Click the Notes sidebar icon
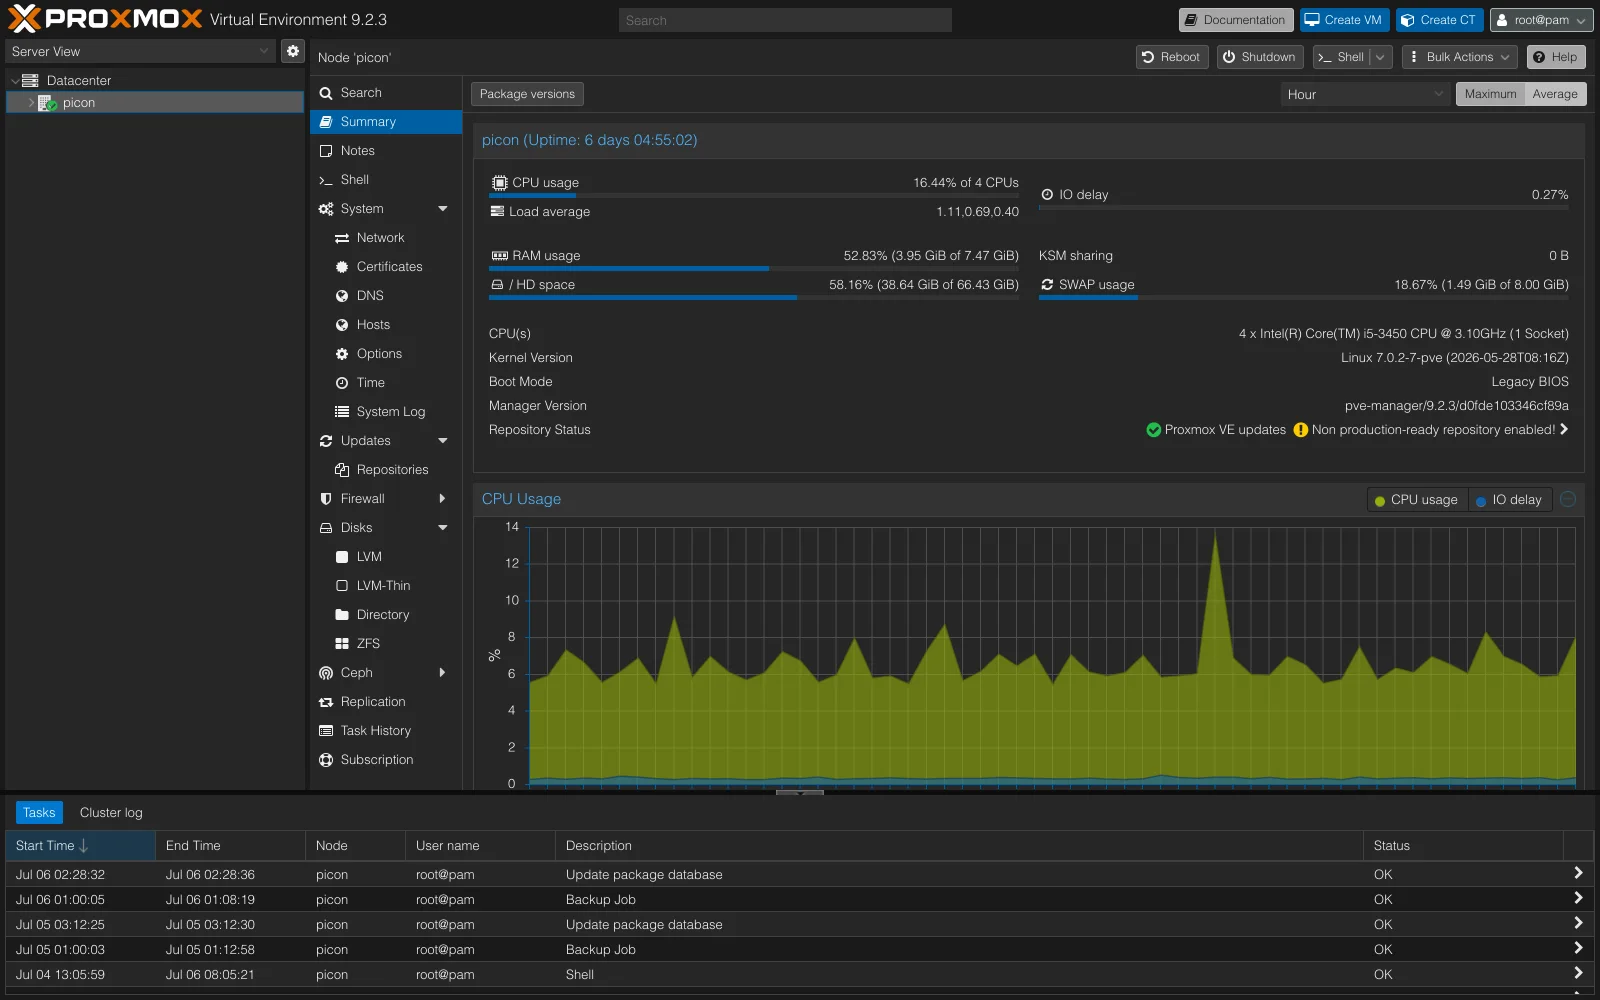 [326, 151]
